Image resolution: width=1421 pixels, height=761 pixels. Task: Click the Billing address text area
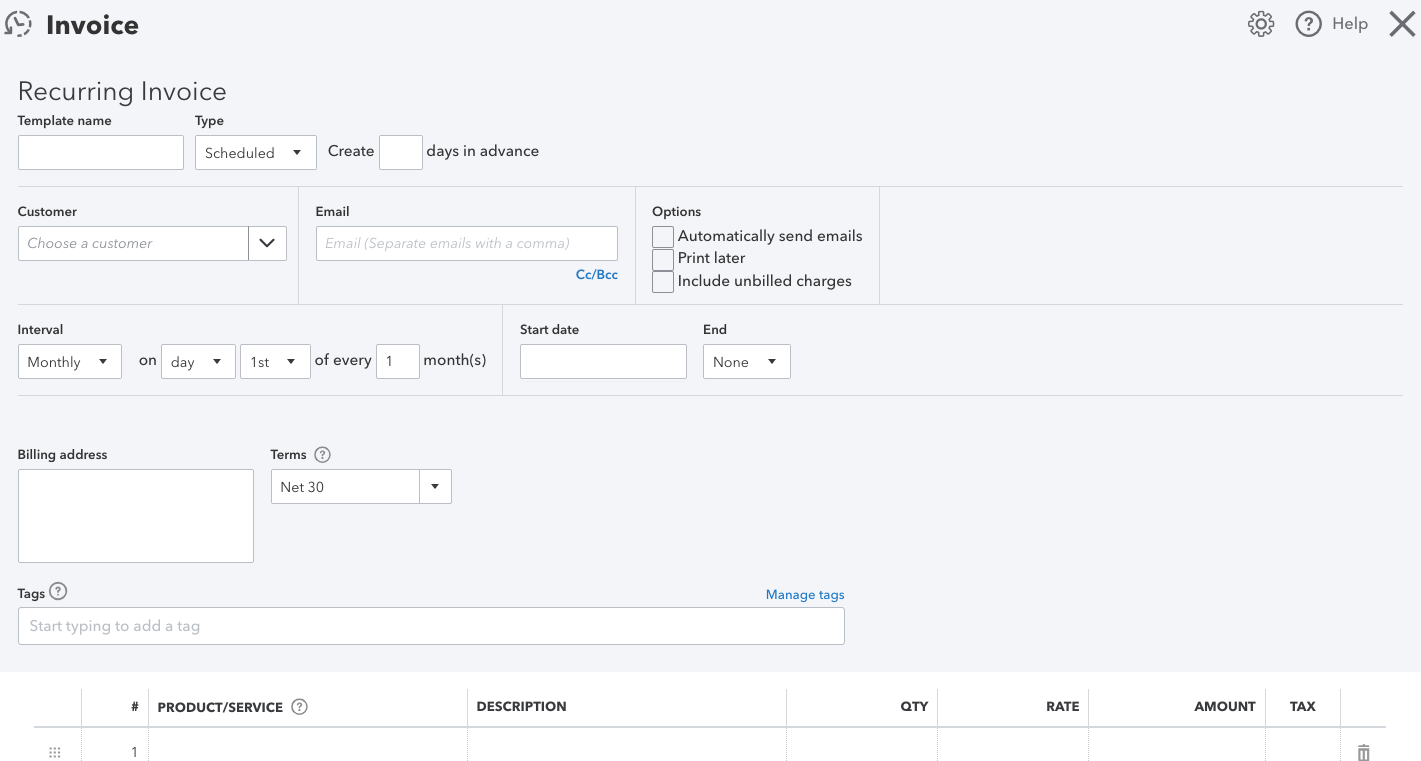click(x=136, y=516)
